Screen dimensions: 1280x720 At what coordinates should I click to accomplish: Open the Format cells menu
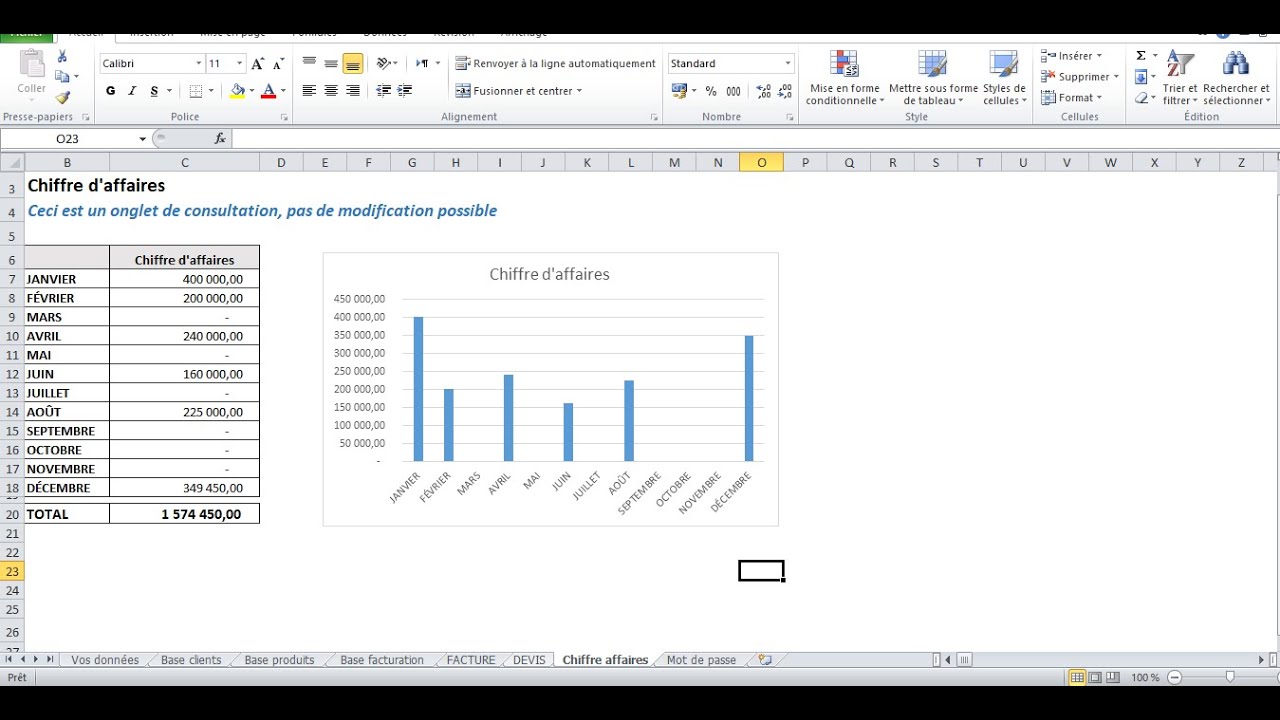click(1071, 98)
